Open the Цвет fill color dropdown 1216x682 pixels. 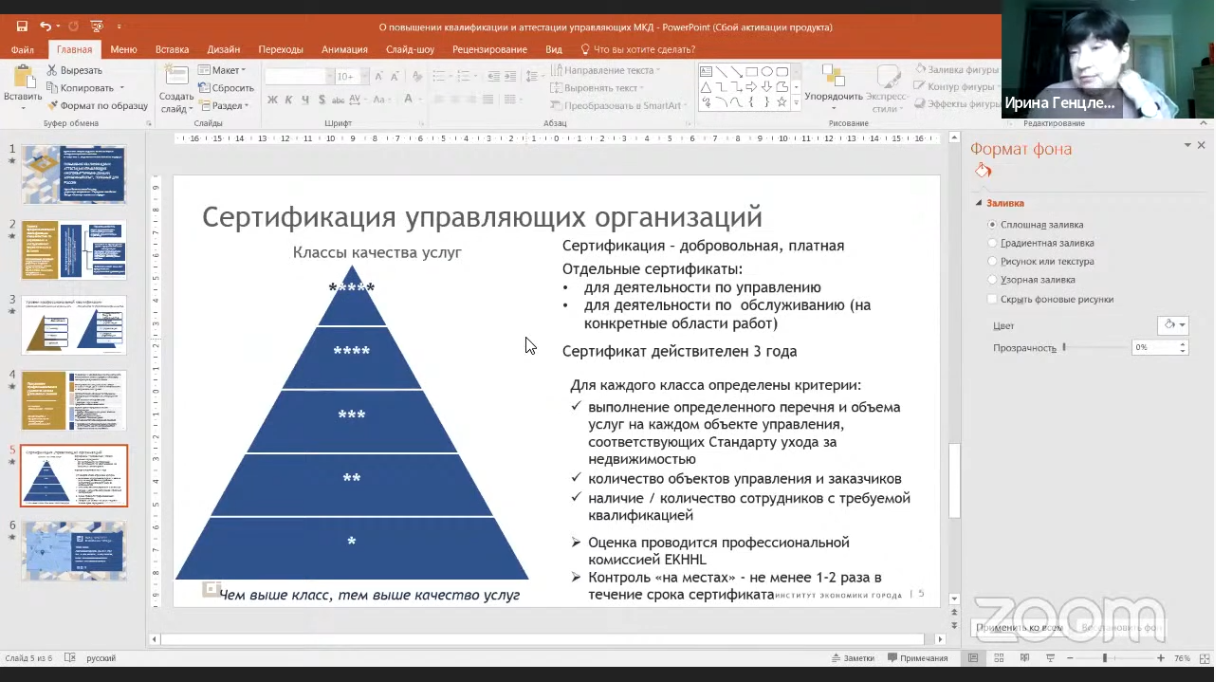tap(1172, 325)
